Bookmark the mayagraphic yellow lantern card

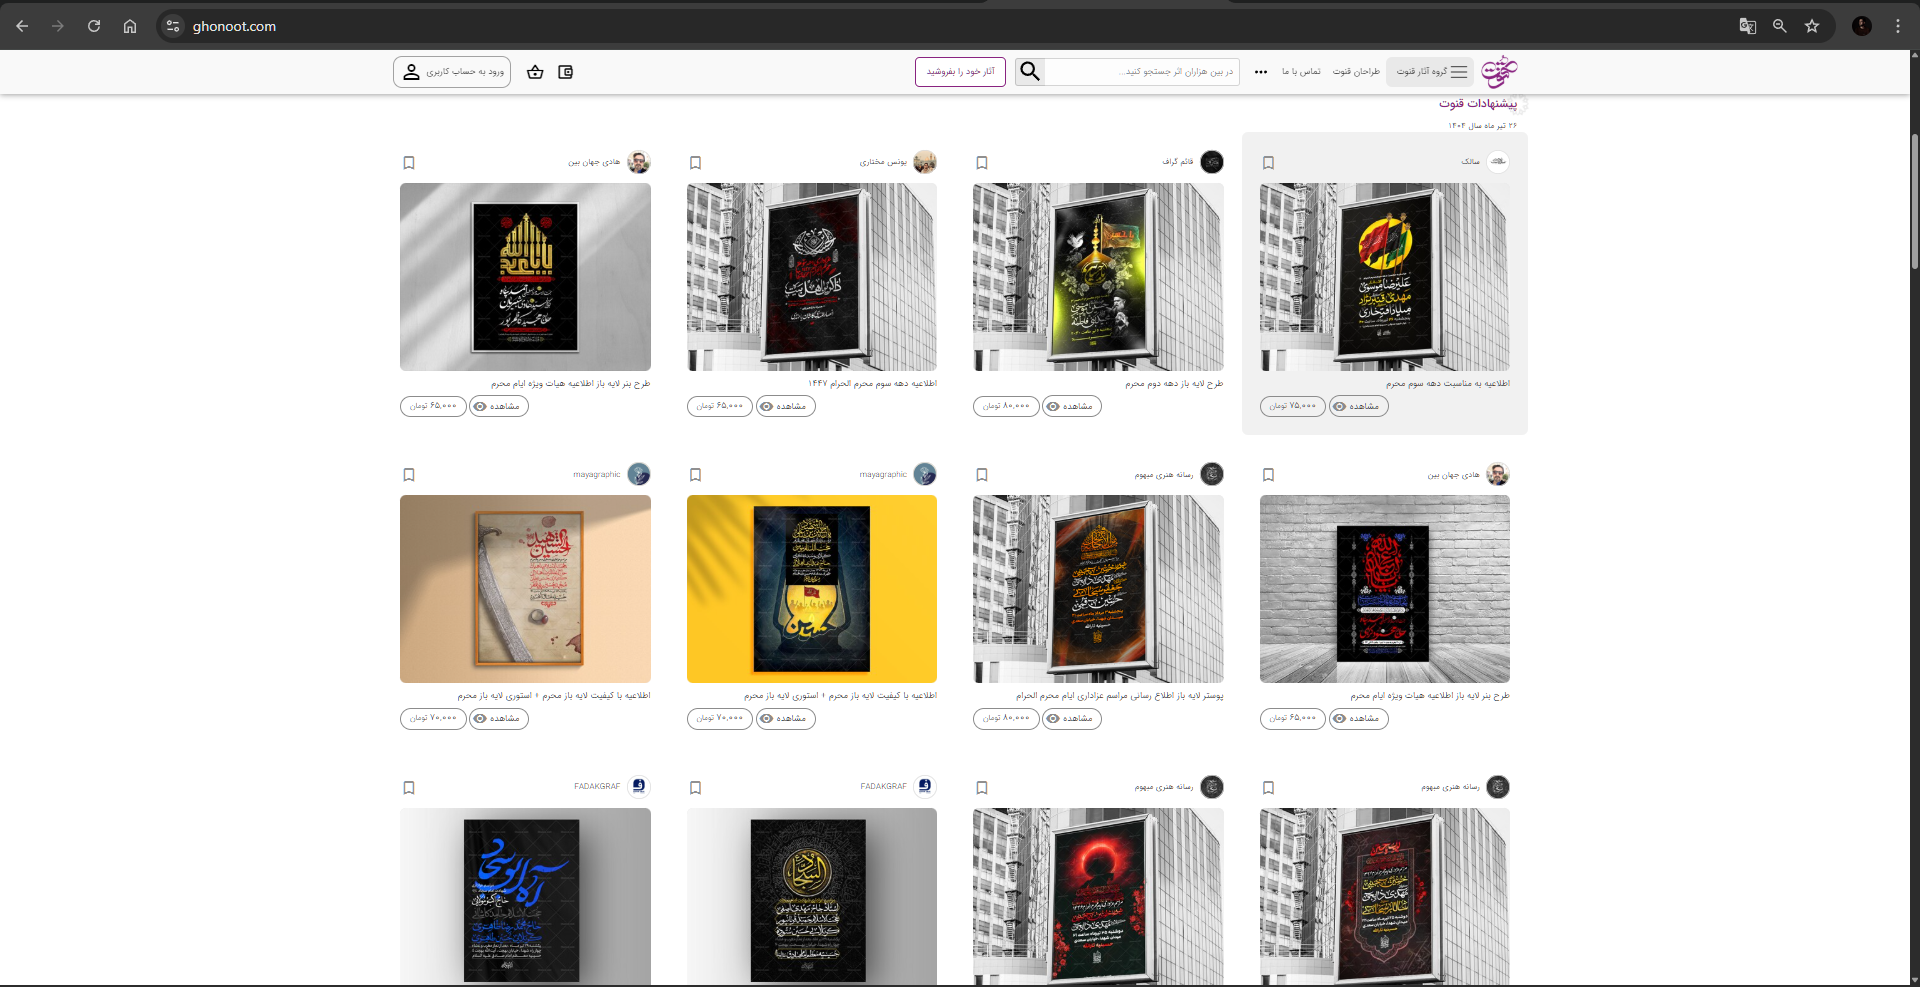point(696,475)
